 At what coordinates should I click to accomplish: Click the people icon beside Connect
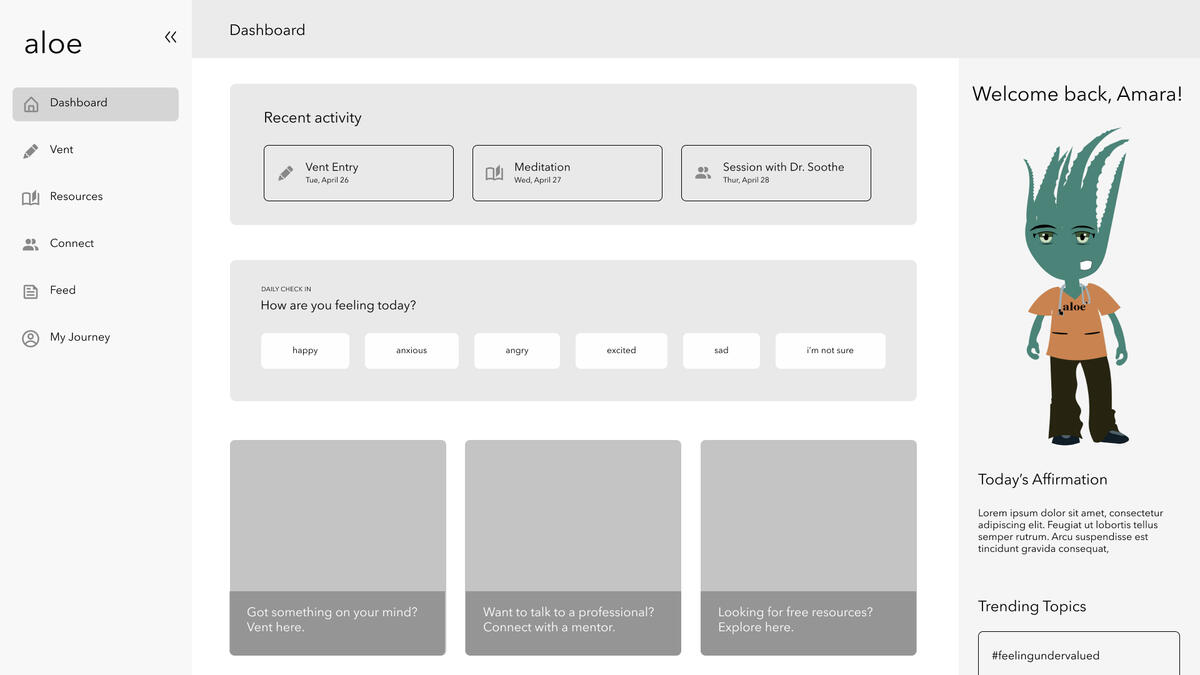click(31, 244)
